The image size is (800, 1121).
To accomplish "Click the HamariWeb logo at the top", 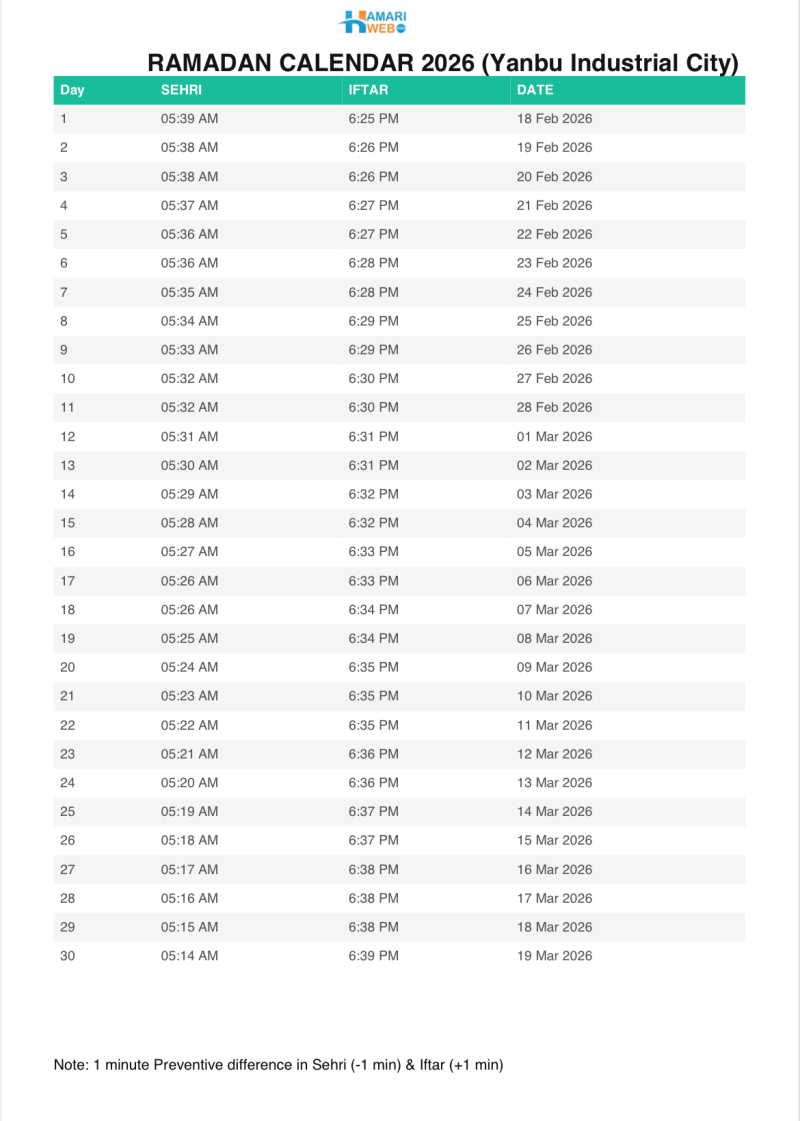I will pos(372,21).
